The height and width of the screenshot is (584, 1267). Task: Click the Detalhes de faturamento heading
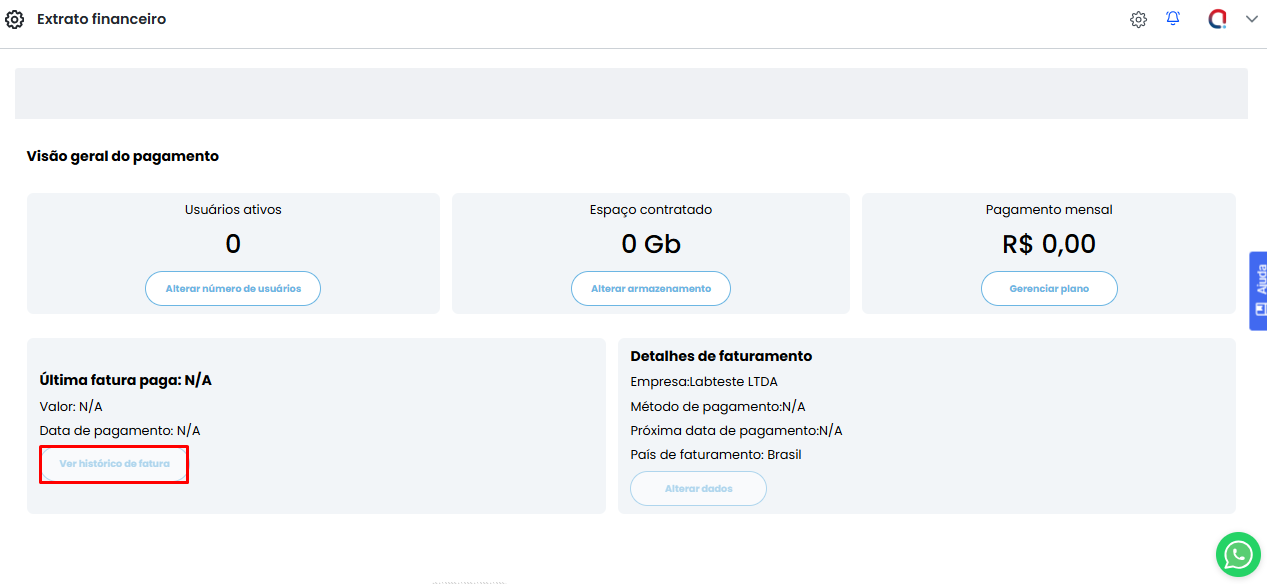click(721, 356)
